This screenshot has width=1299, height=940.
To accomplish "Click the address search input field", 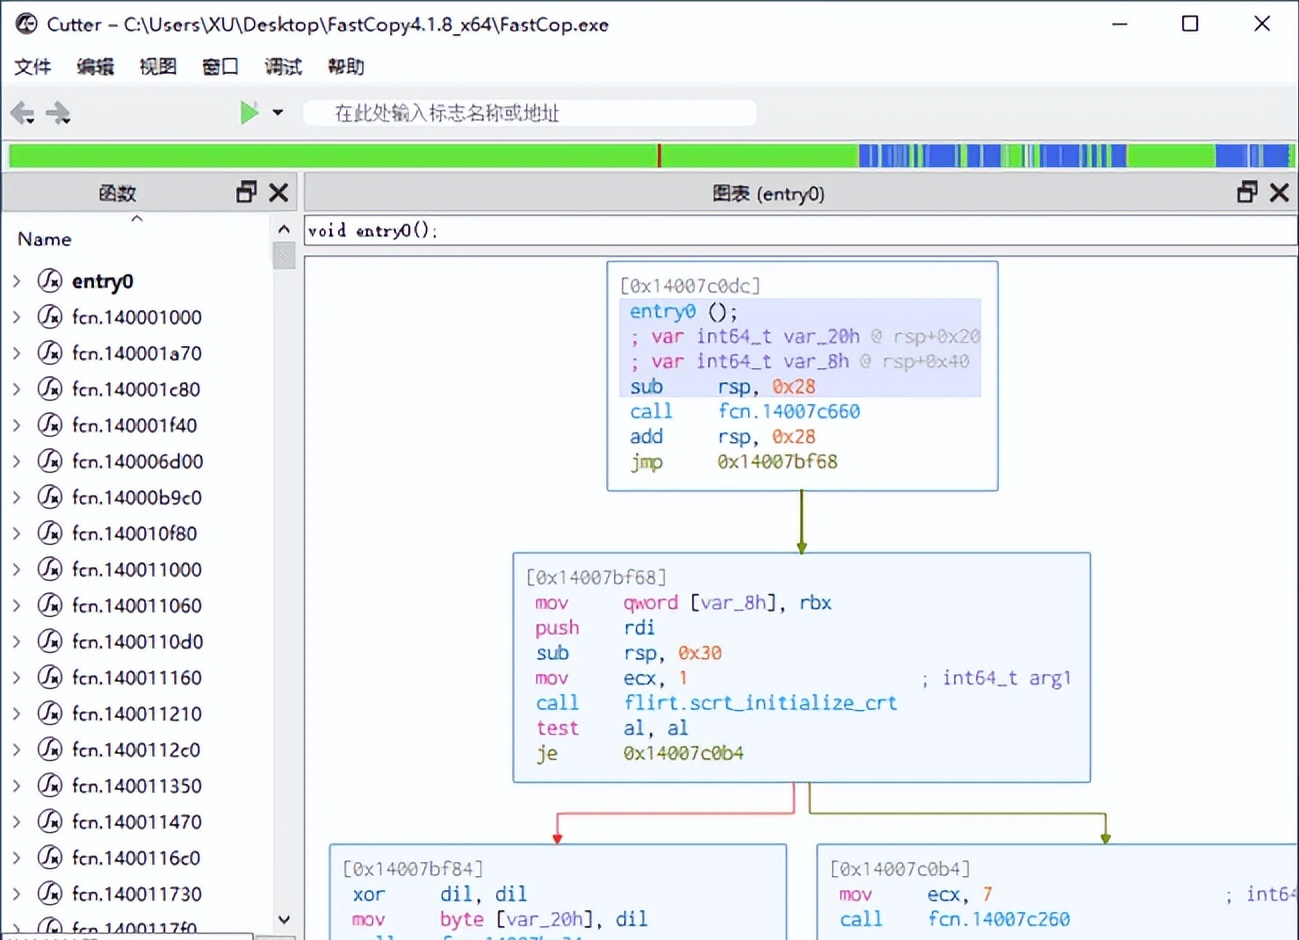I will point(530,113).
